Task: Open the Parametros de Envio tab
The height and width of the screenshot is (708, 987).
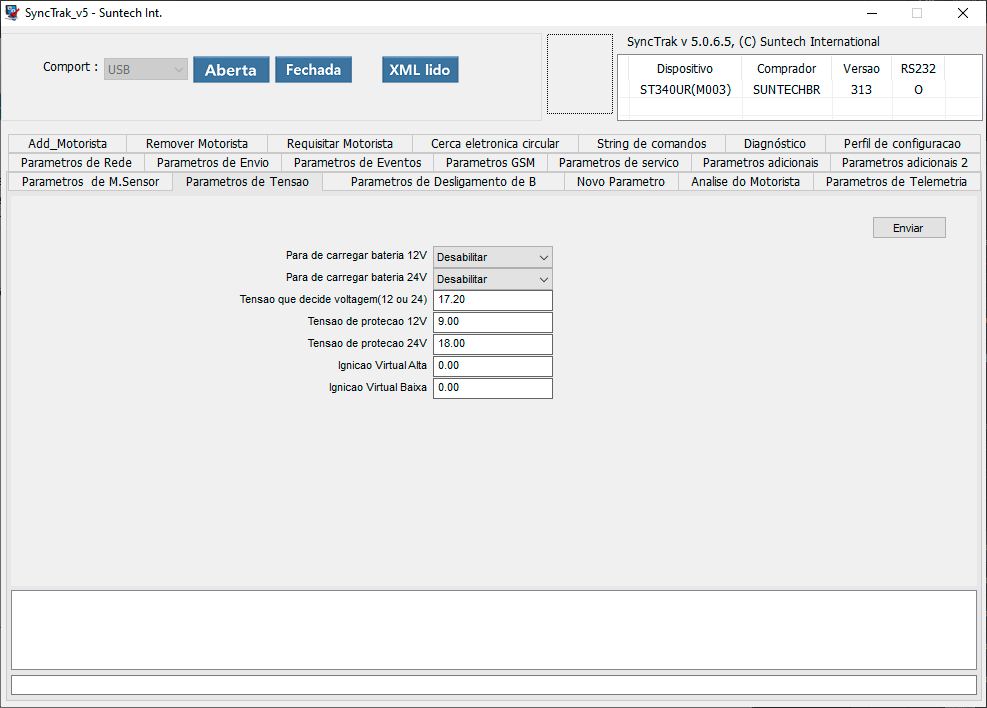Action: click(x=213, y=163)
